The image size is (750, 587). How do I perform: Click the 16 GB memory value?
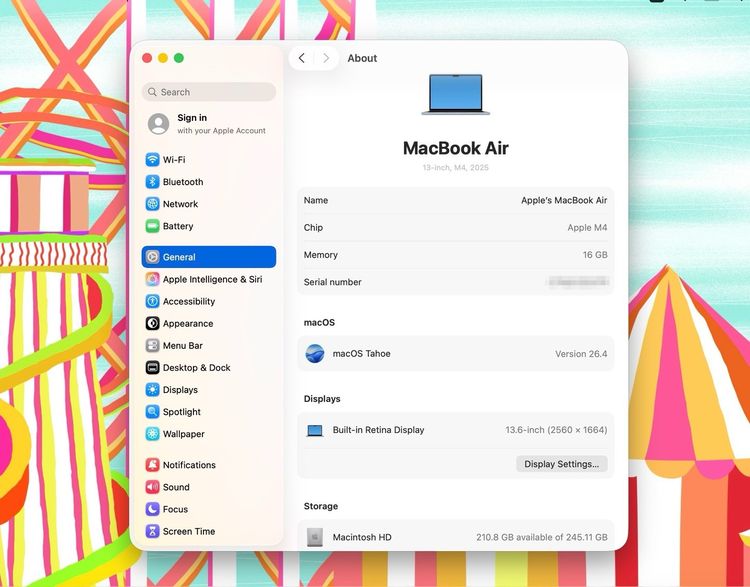tap(595, 255)
